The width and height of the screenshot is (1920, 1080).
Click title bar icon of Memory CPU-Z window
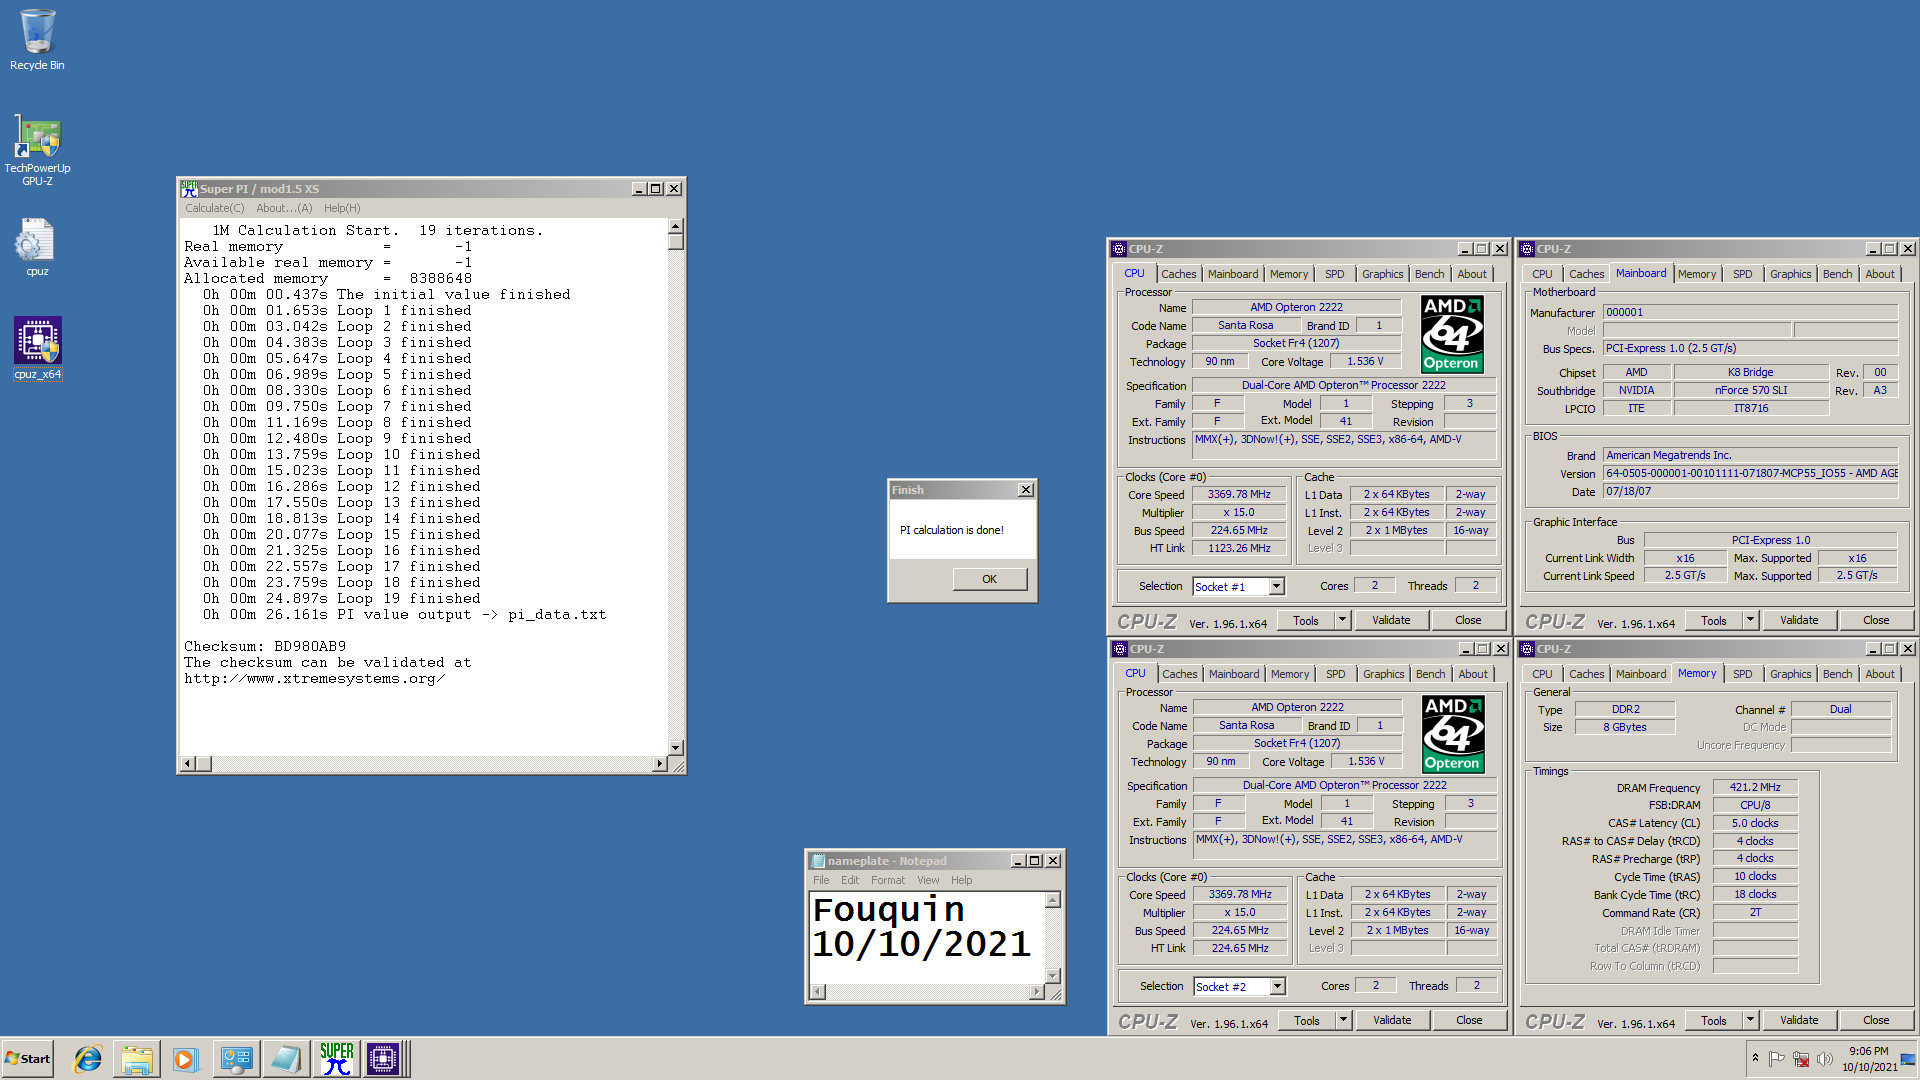[1527, 649]
